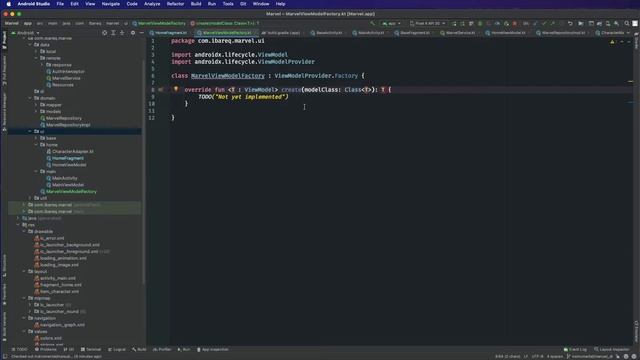This screenshot has width=640, height=360.
Task: Click the red Stop icon in toolbar
Action: click(515, 24)
